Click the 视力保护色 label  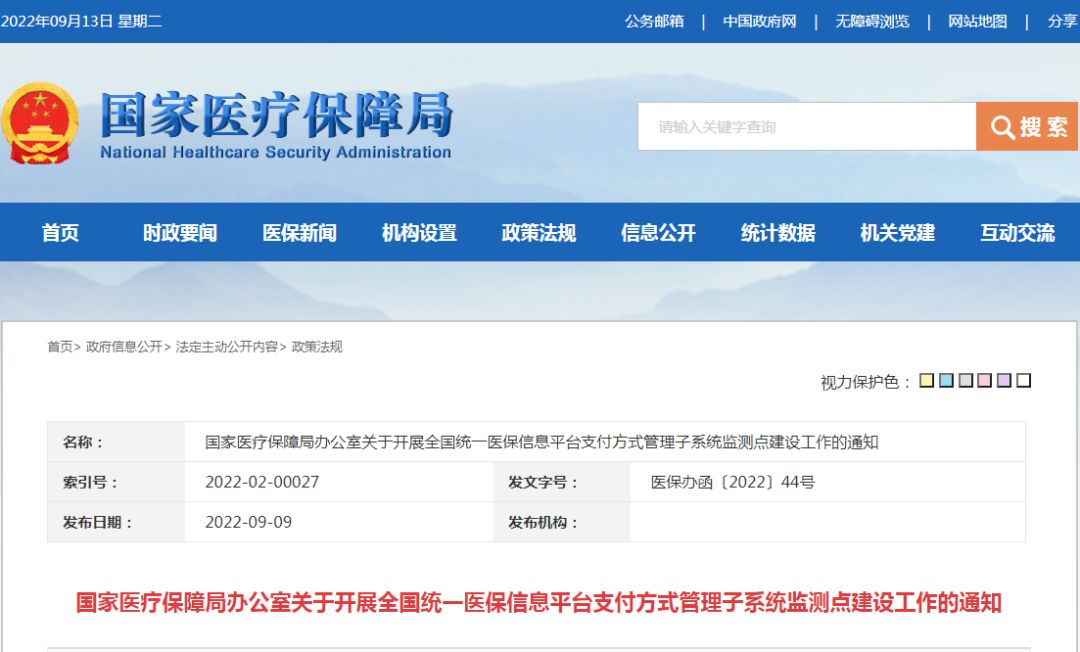point(865,382)
